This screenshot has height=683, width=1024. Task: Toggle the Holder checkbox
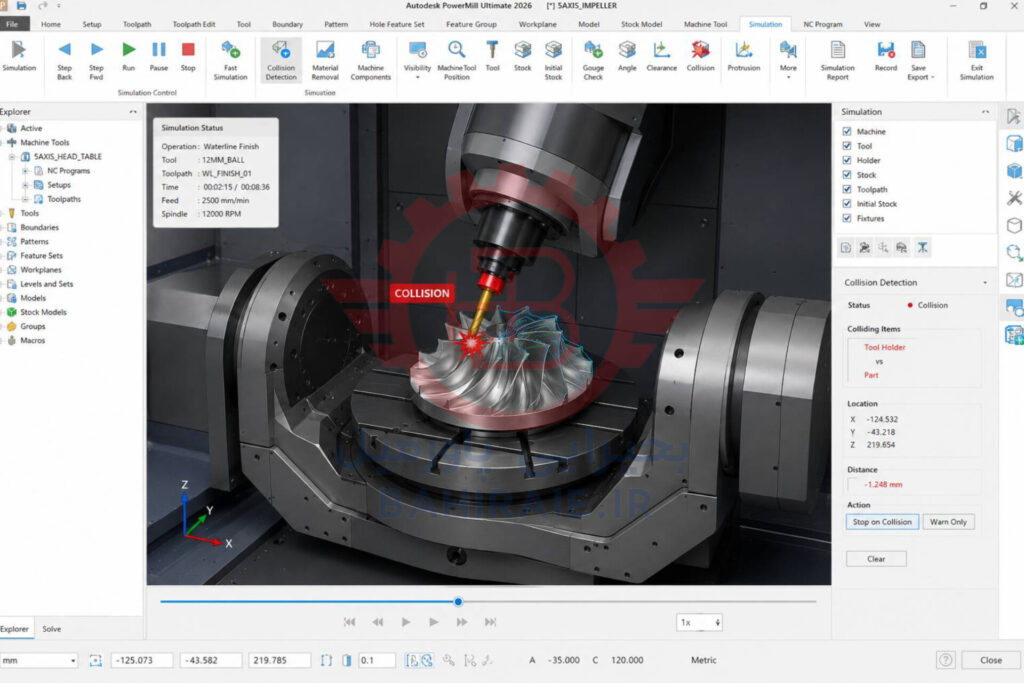tap(847, 160)
